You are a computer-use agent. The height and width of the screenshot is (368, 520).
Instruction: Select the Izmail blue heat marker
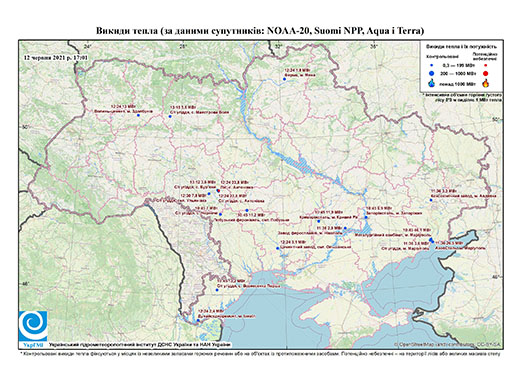198,321
